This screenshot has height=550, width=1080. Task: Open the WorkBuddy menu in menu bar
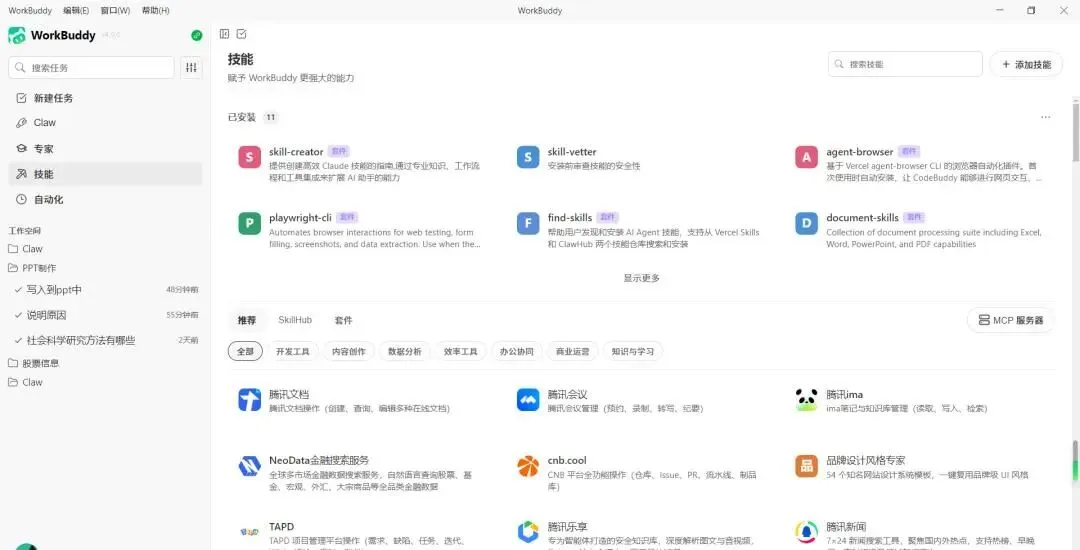point(30,10)
